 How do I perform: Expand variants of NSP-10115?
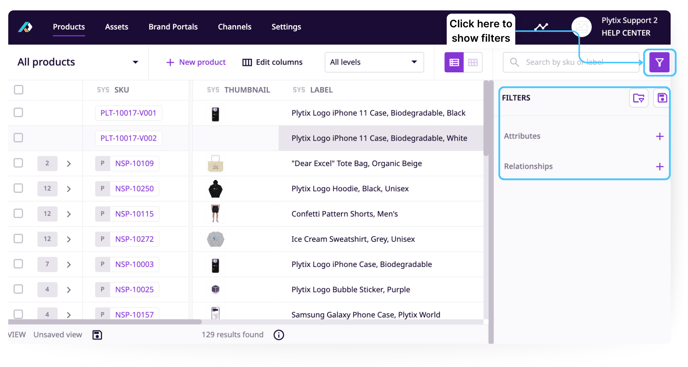(x=69, y=214)
